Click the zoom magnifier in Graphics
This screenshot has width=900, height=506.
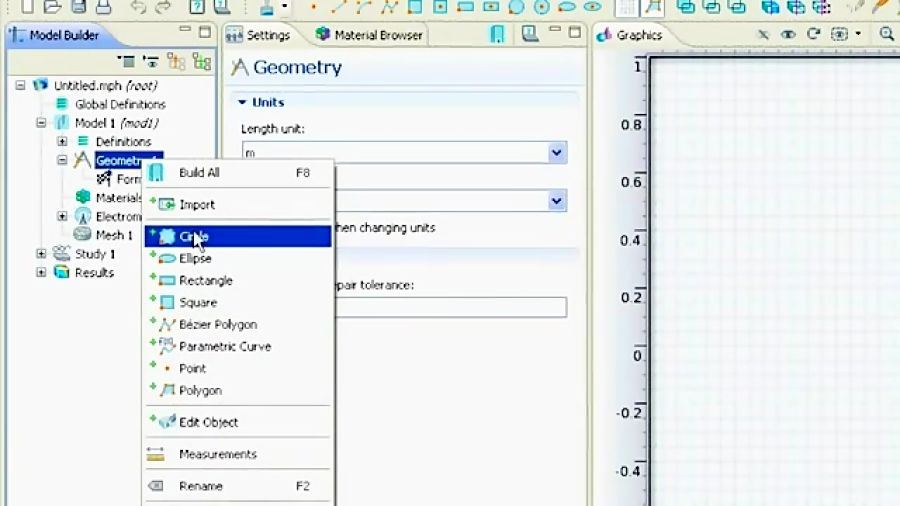point(886,34)
